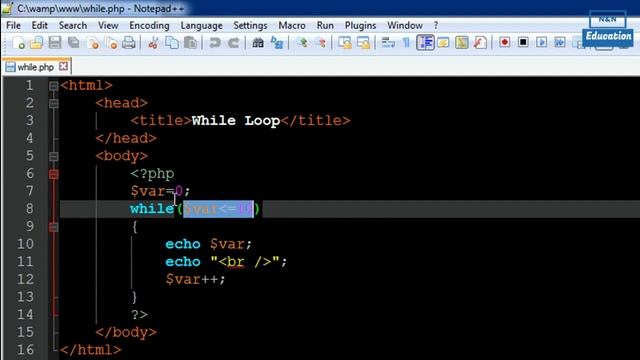The height and width of the screenshot is (360, 640).
Task: Collapse the html block fold marker on line 1
Action: 53,86
